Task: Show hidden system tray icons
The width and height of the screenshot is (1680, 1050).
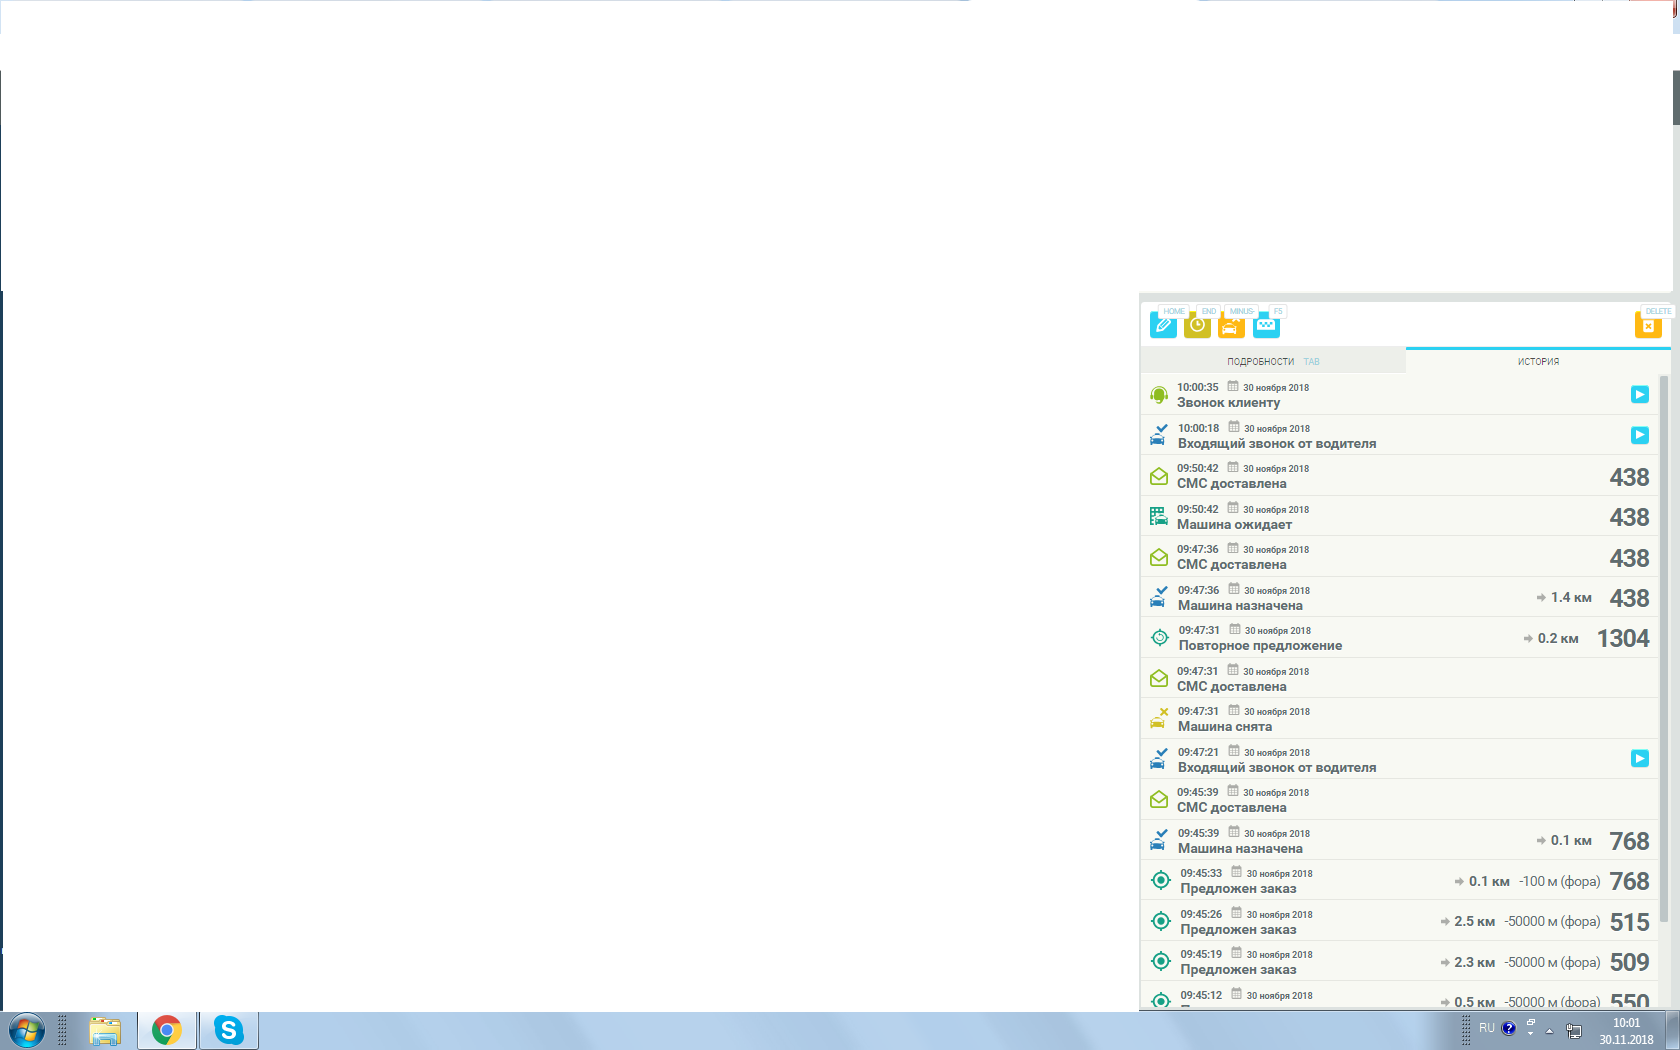Action: pos(1549,1030)
